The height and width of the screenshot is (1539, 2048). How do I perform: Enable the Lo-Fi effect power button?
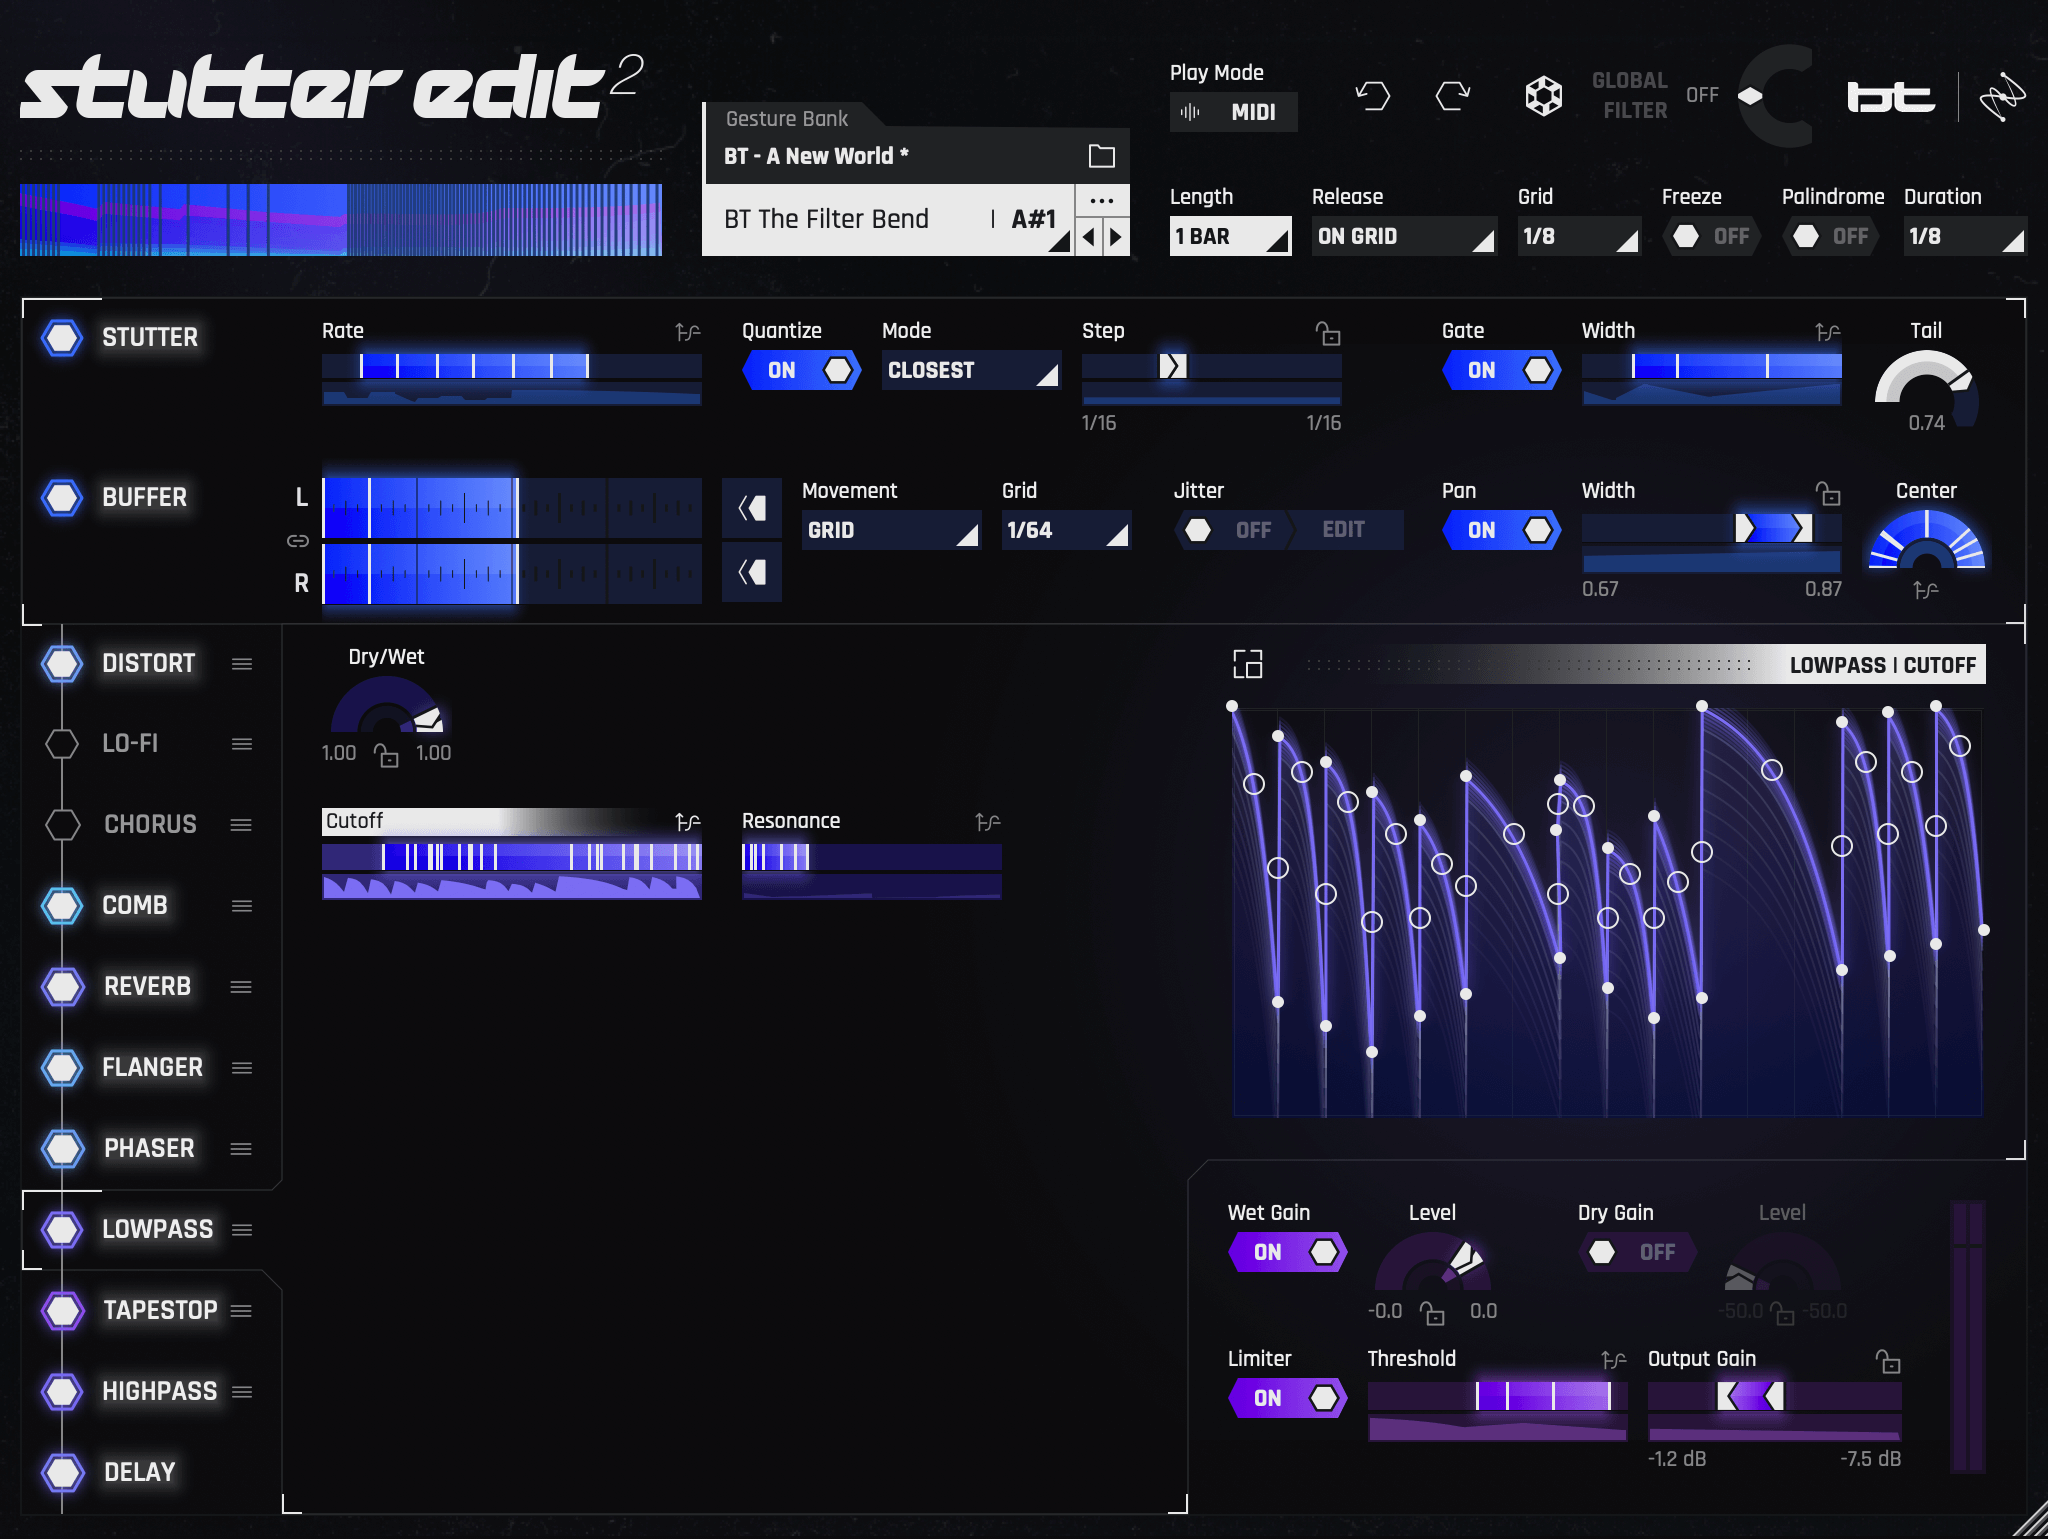pyautogui.click(x=62, y=743)
